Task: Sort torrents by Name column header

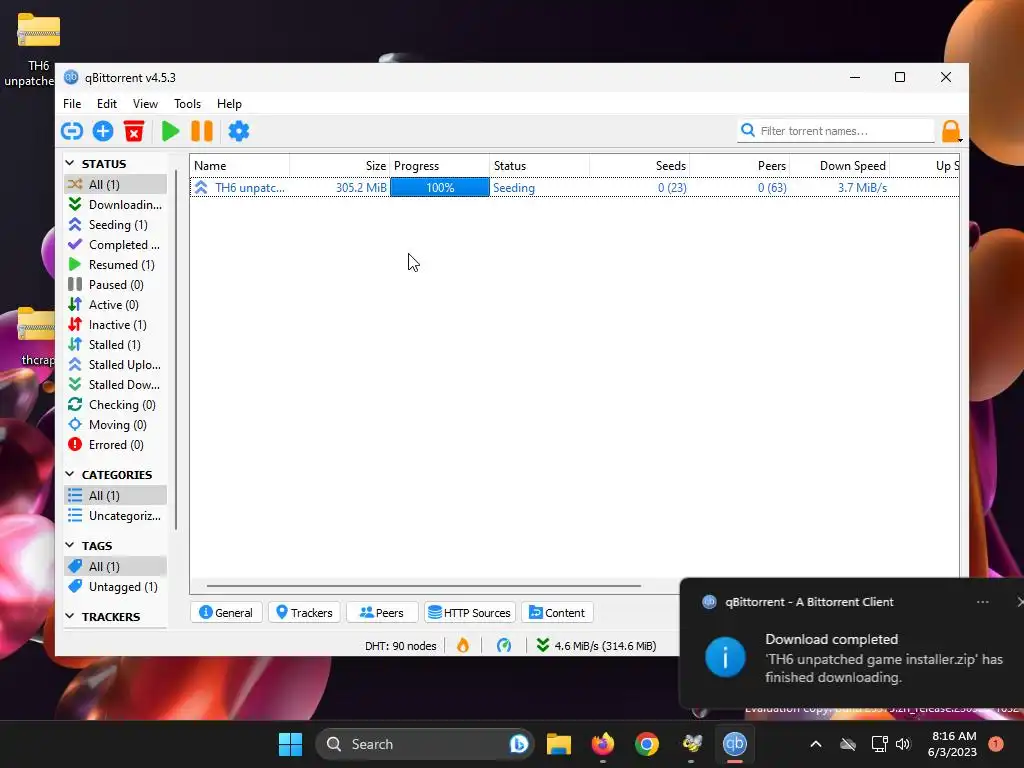Action: (x=240, y=166)
